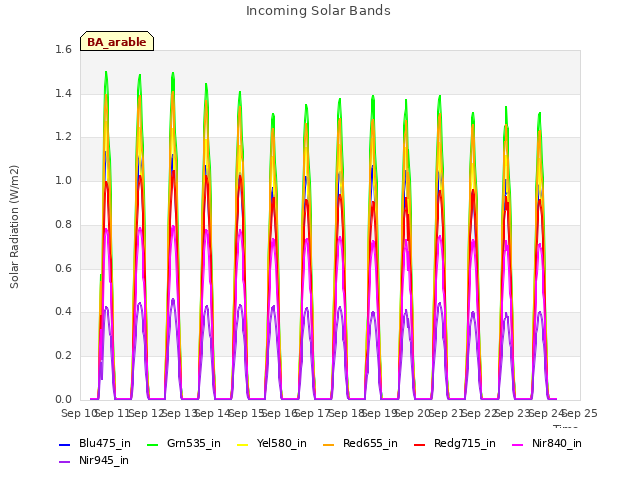Click the Red655_in orange legend swatch

[x=329, y=444]
